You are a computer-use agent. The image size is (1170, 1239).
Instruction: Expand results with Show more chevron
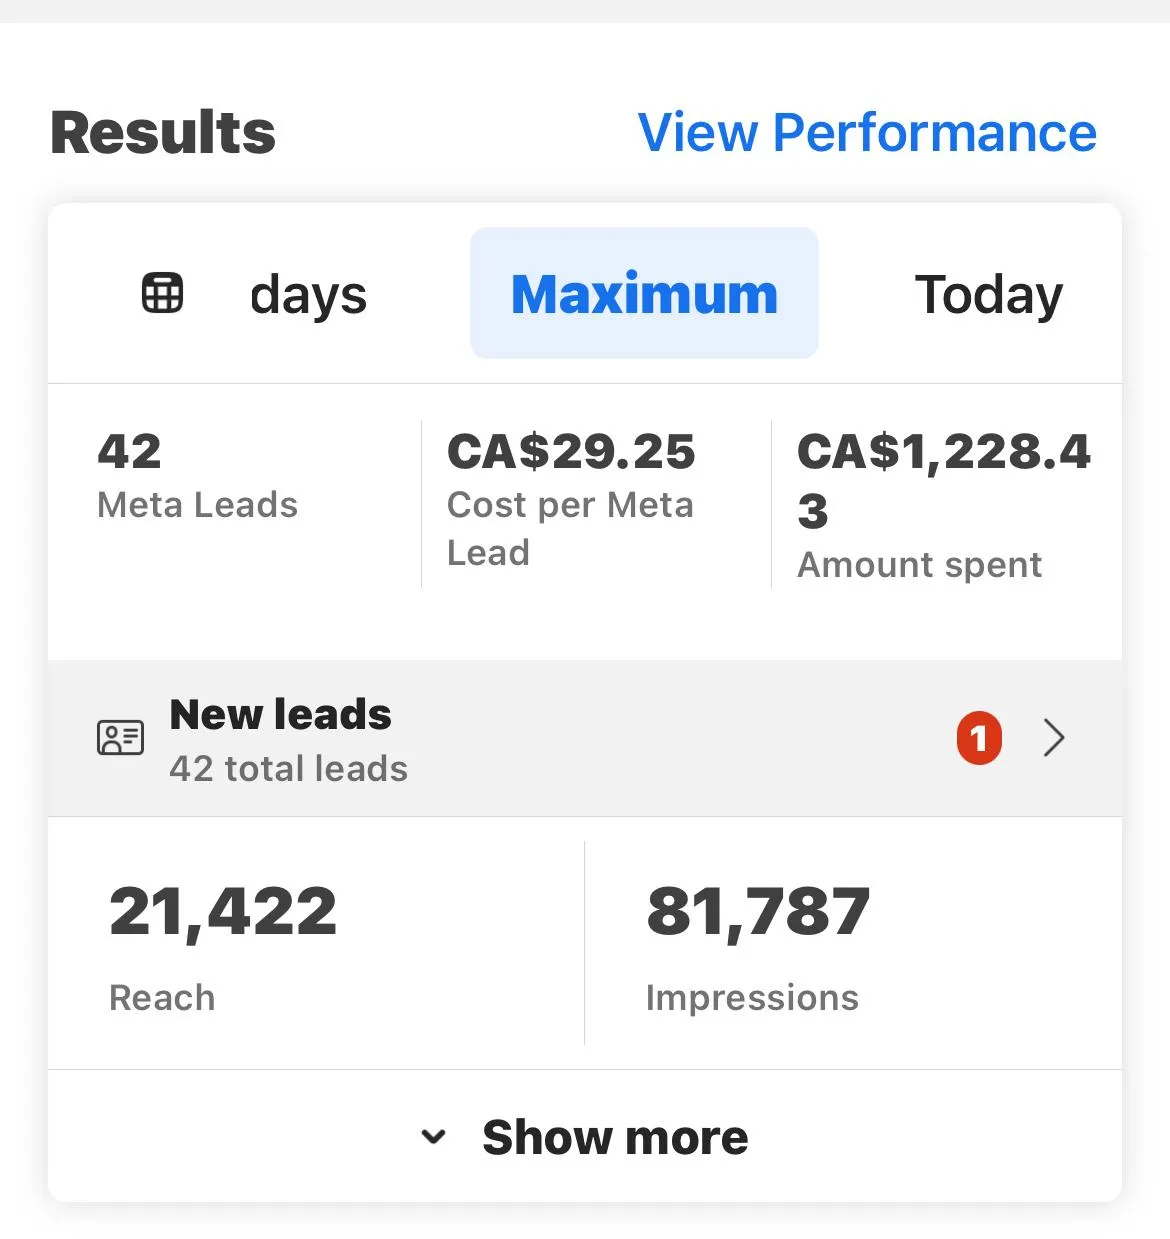[x=433, y=1137]
